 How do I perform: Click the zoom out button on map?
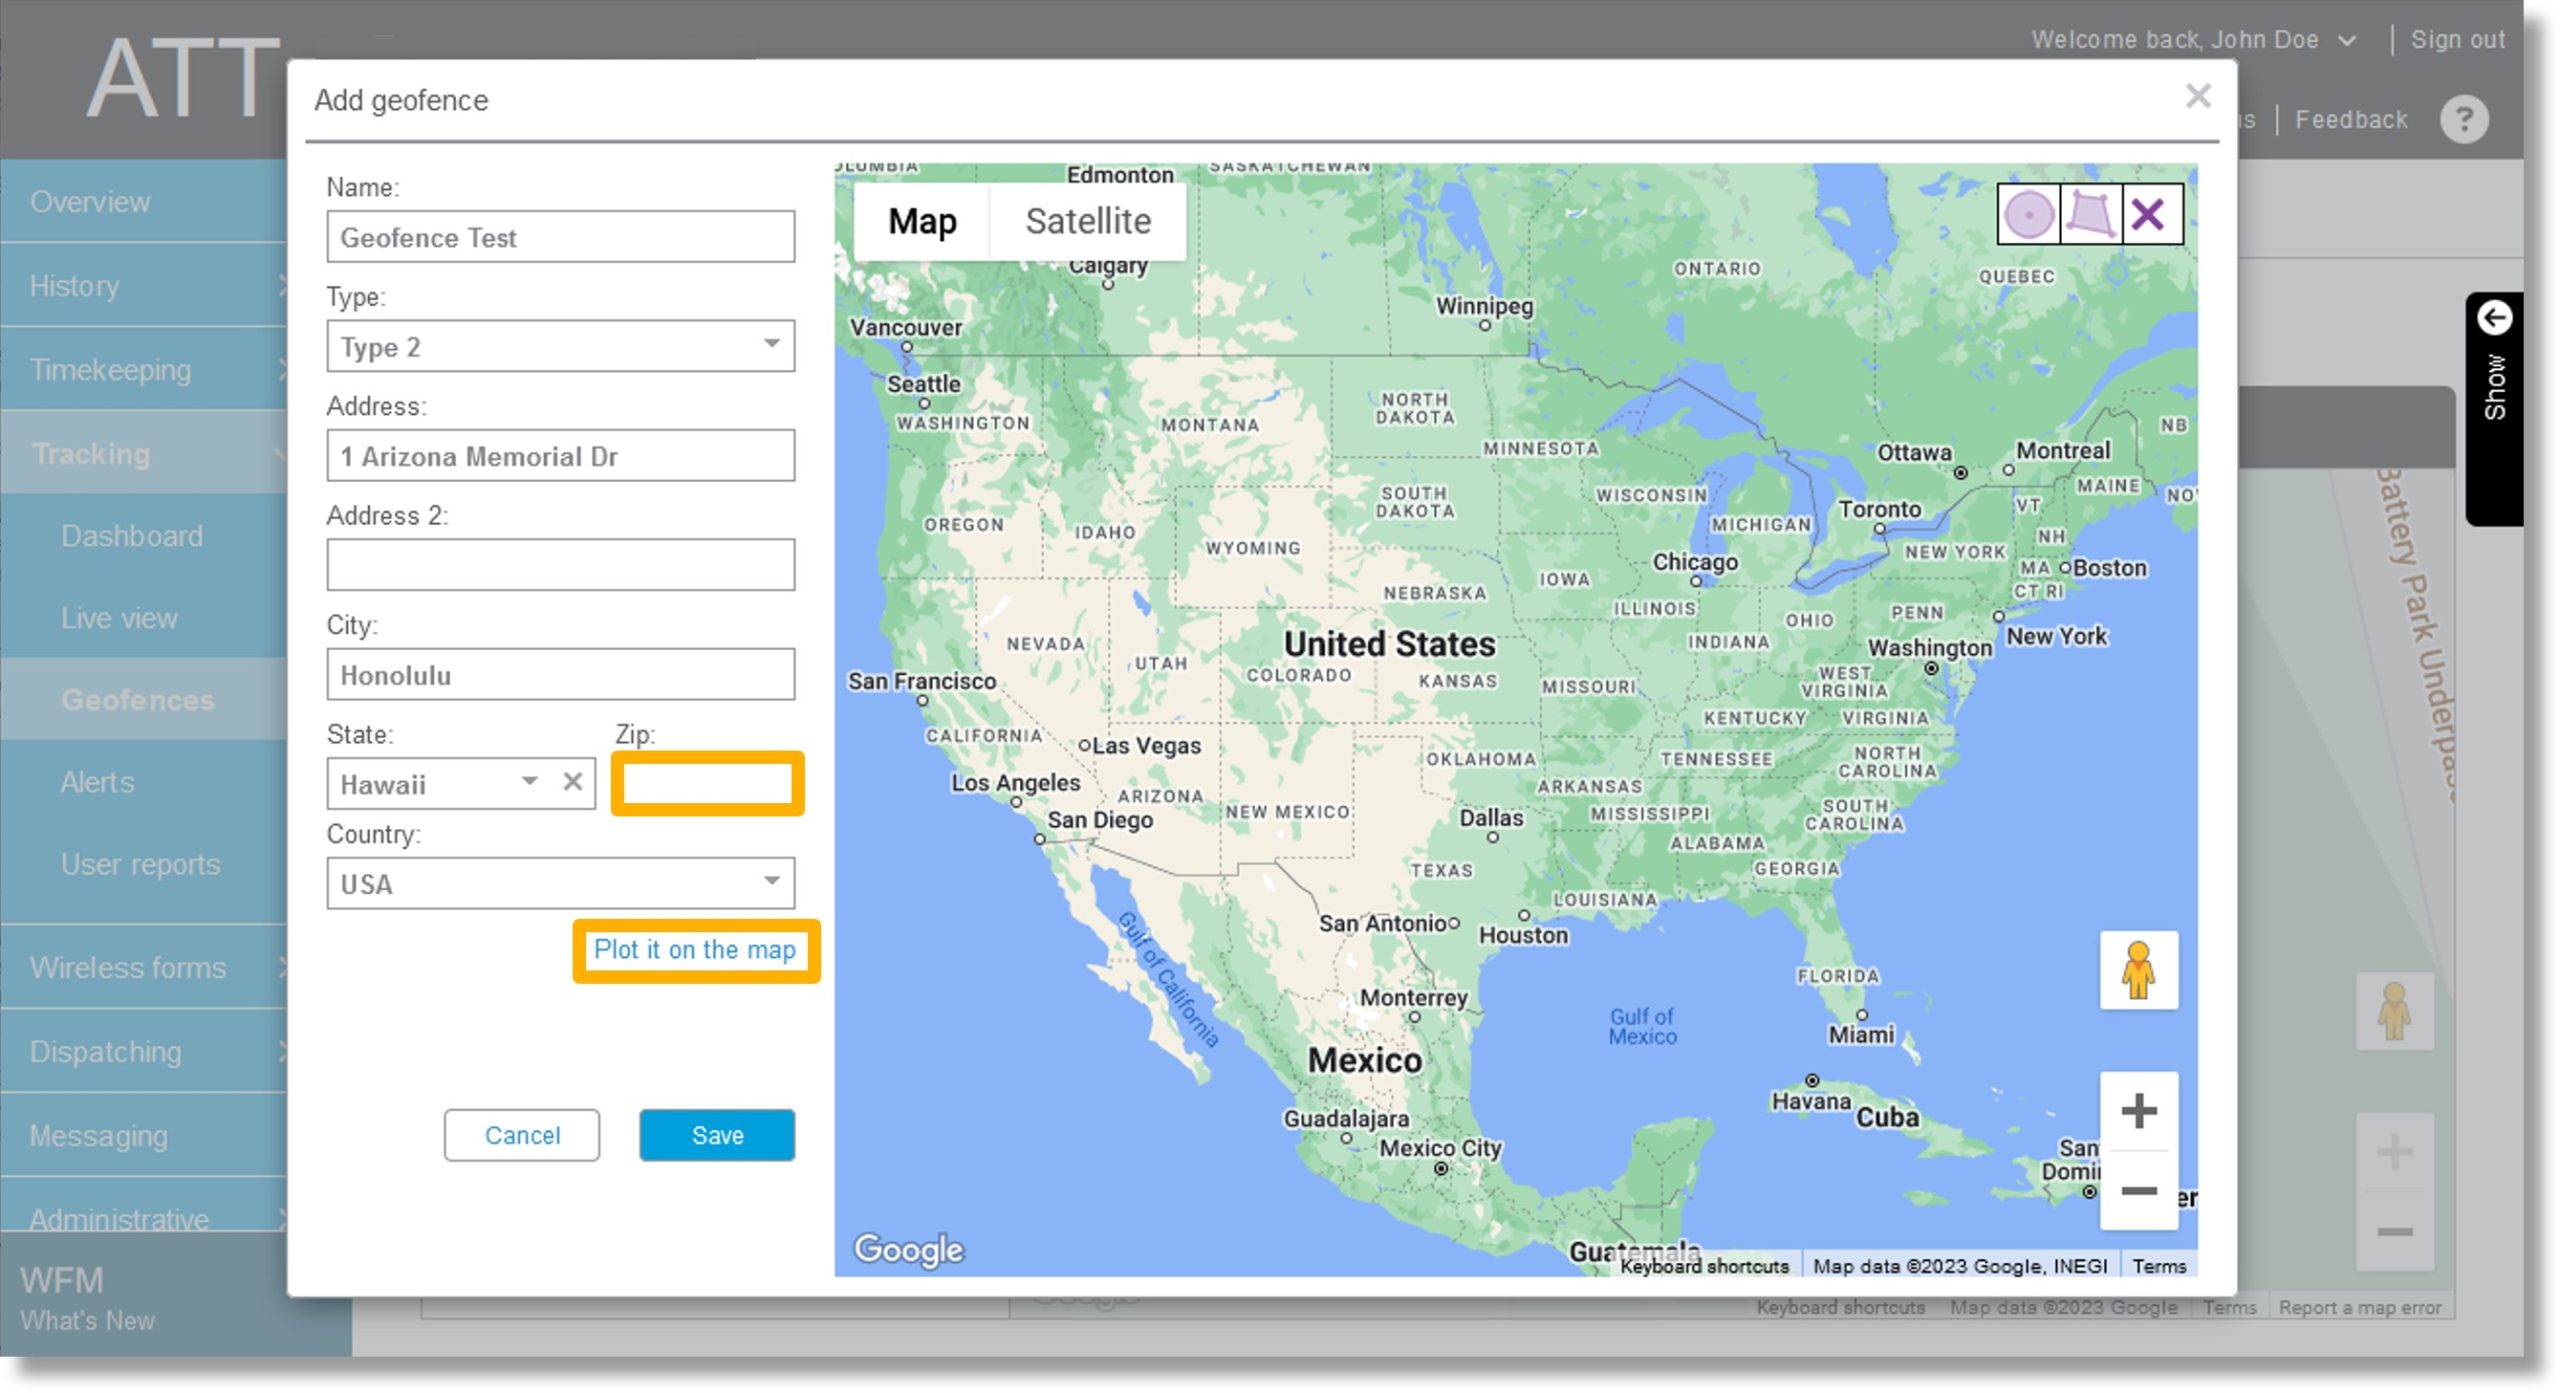click(2138, 1194)
